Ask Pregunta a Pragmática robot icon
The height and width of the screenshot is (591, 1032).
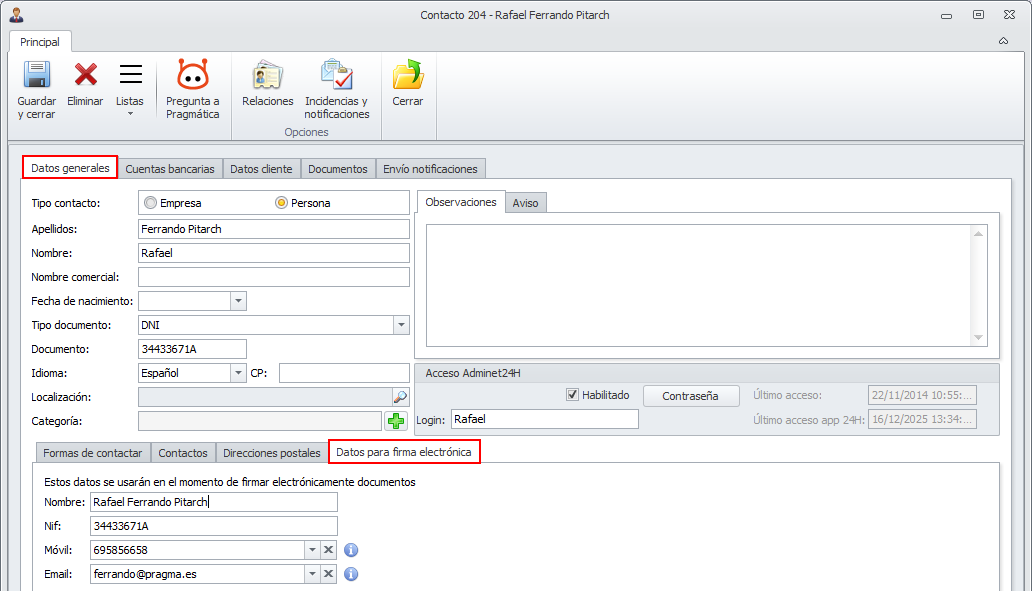pos(193,74)
